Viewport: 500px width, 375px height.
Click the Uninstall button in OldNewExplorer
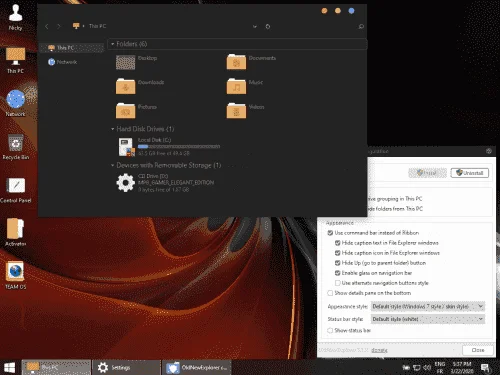[x=470, y=173]
